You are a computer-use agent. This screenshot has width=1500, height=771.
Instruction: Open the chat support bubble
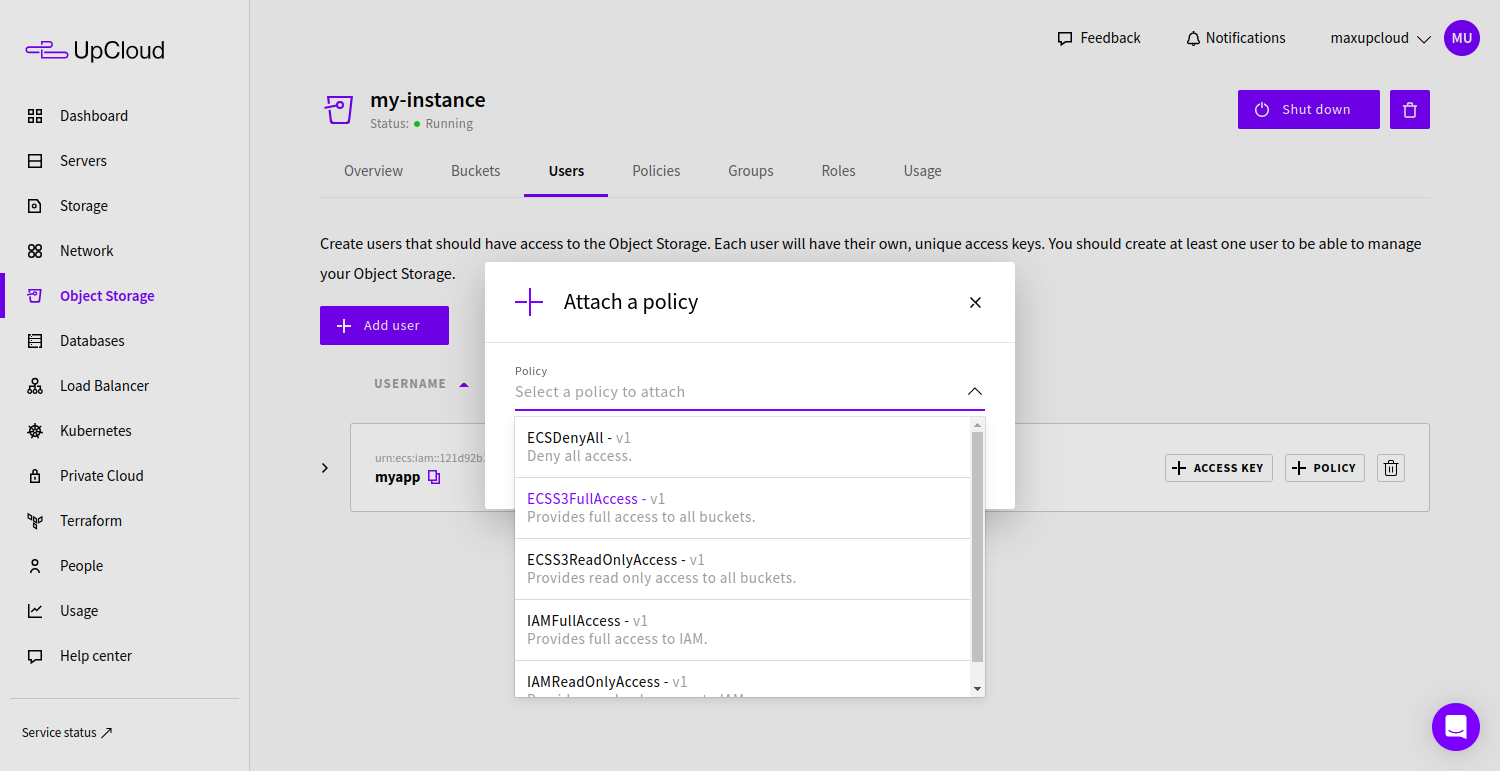1456,727
